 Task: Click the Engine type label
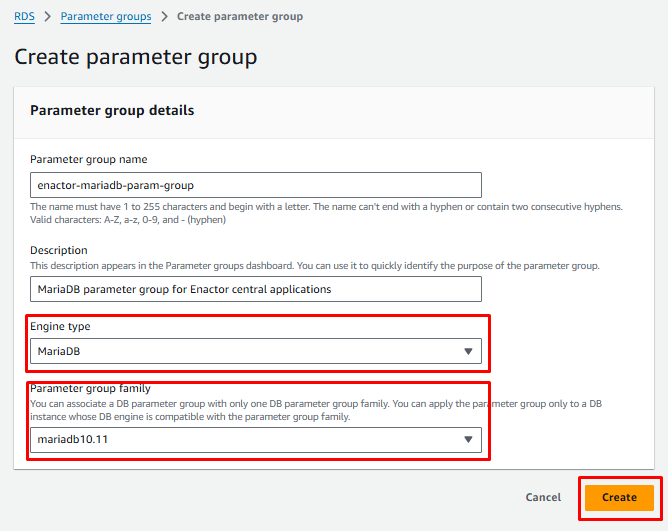pos(65,326)
